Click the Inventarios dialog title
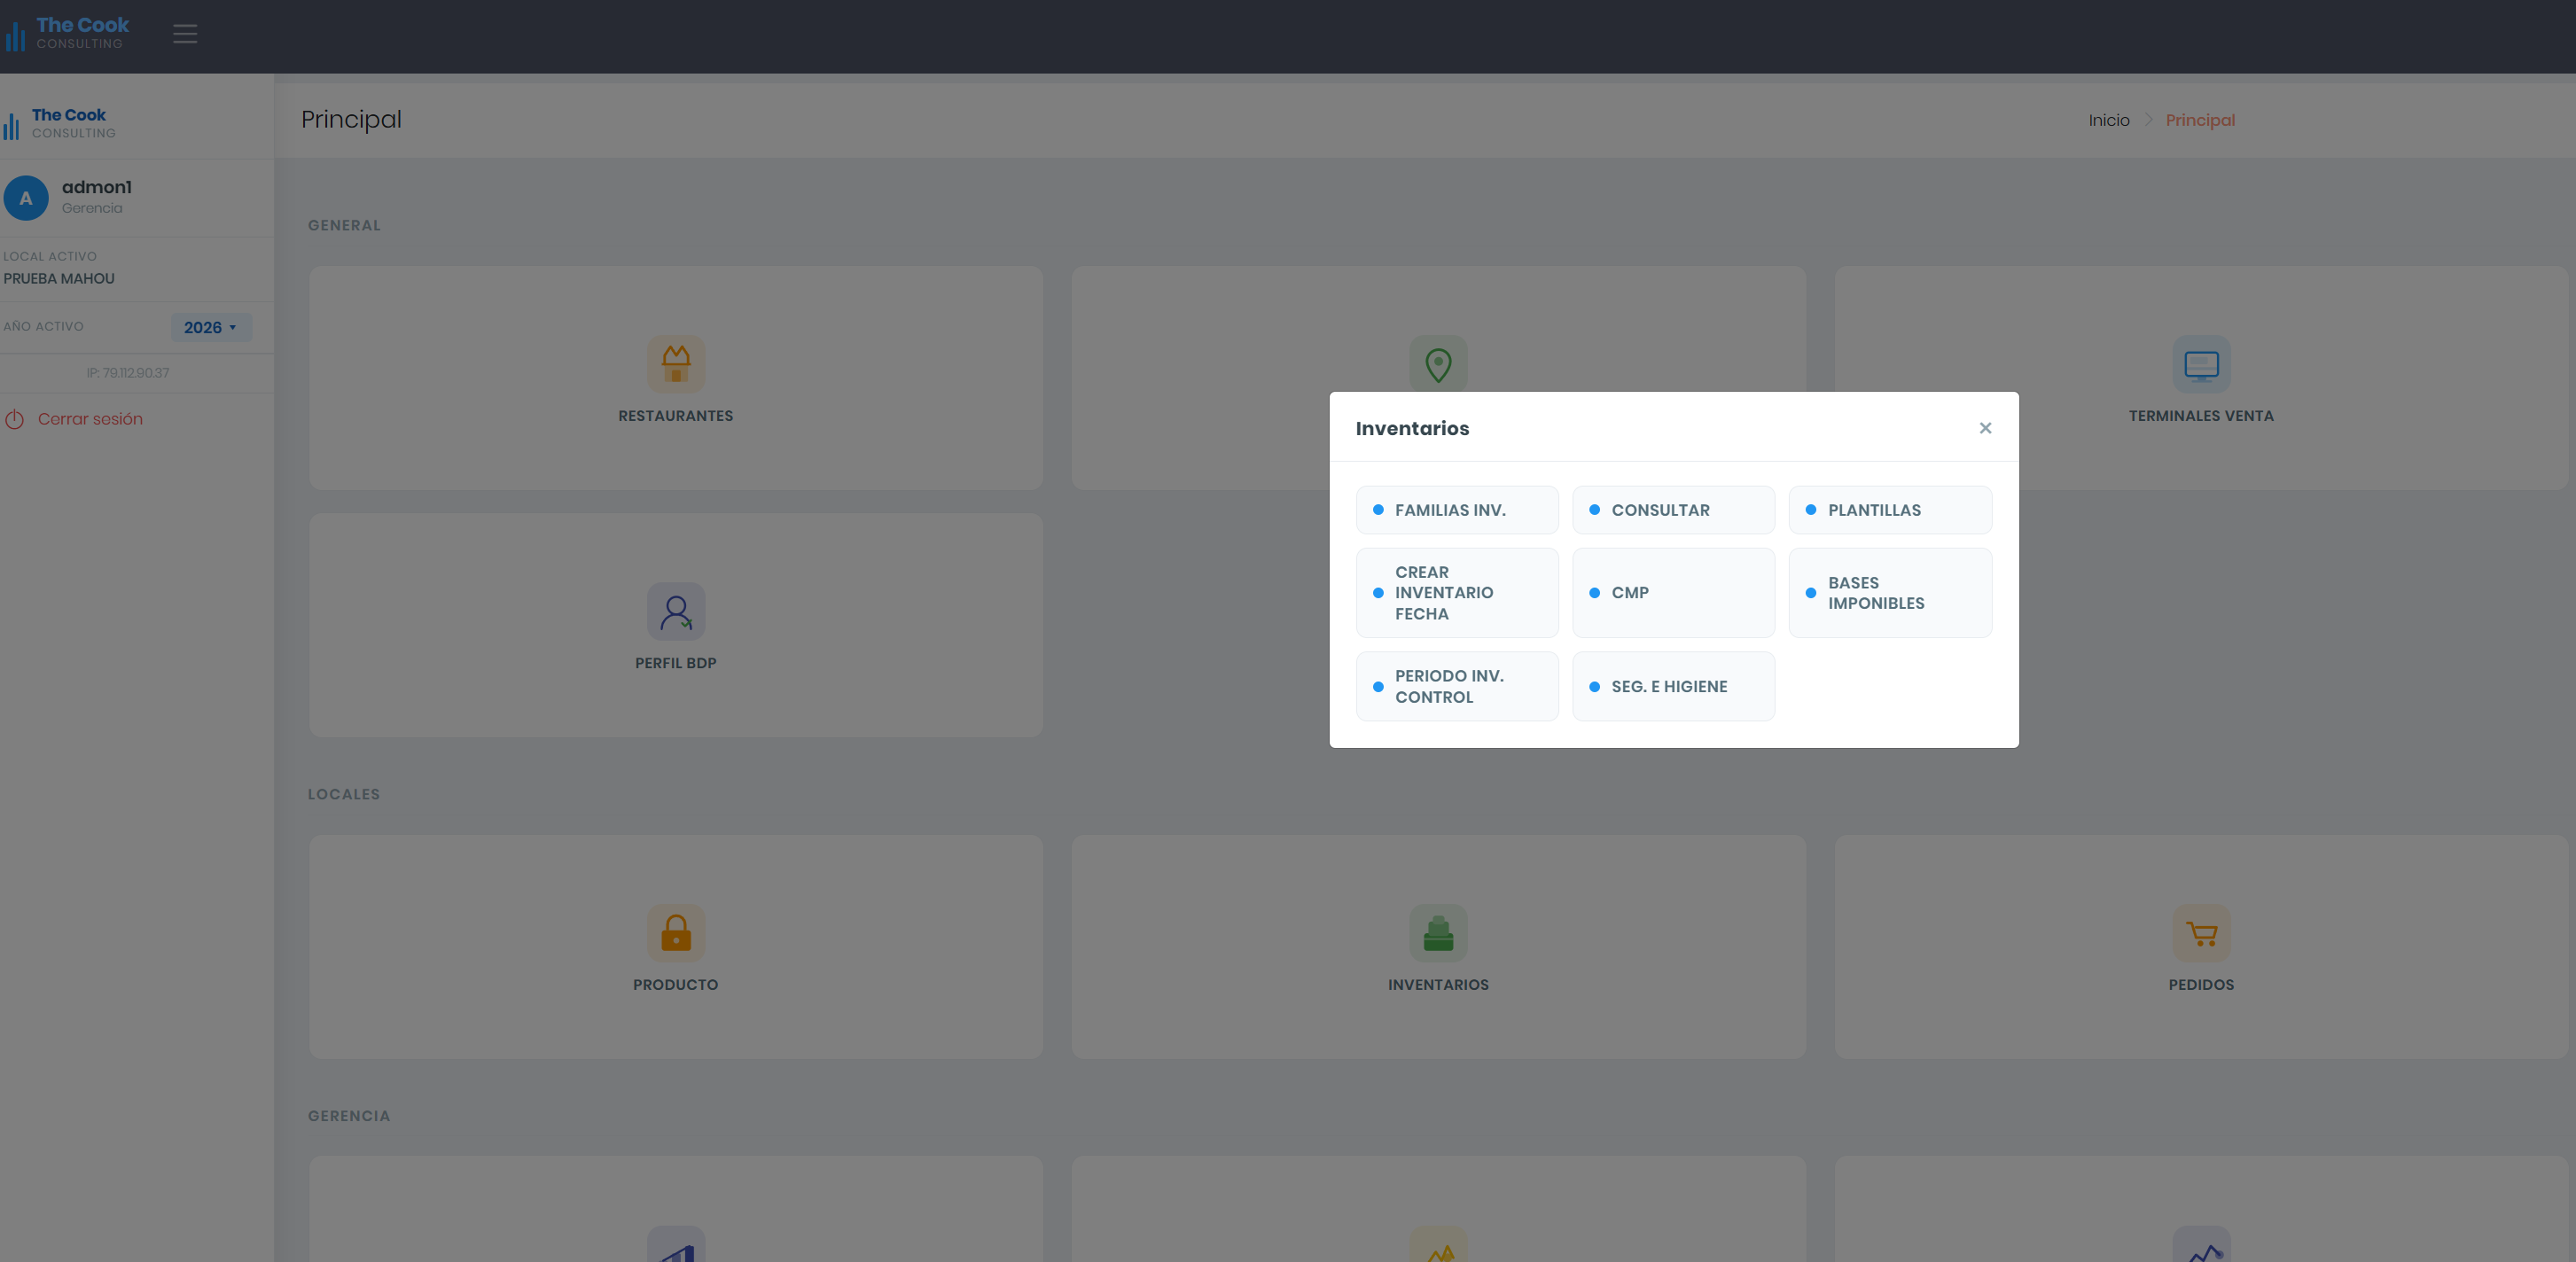Screen dimensions: 2576x1262 [x=1412, y=428]
